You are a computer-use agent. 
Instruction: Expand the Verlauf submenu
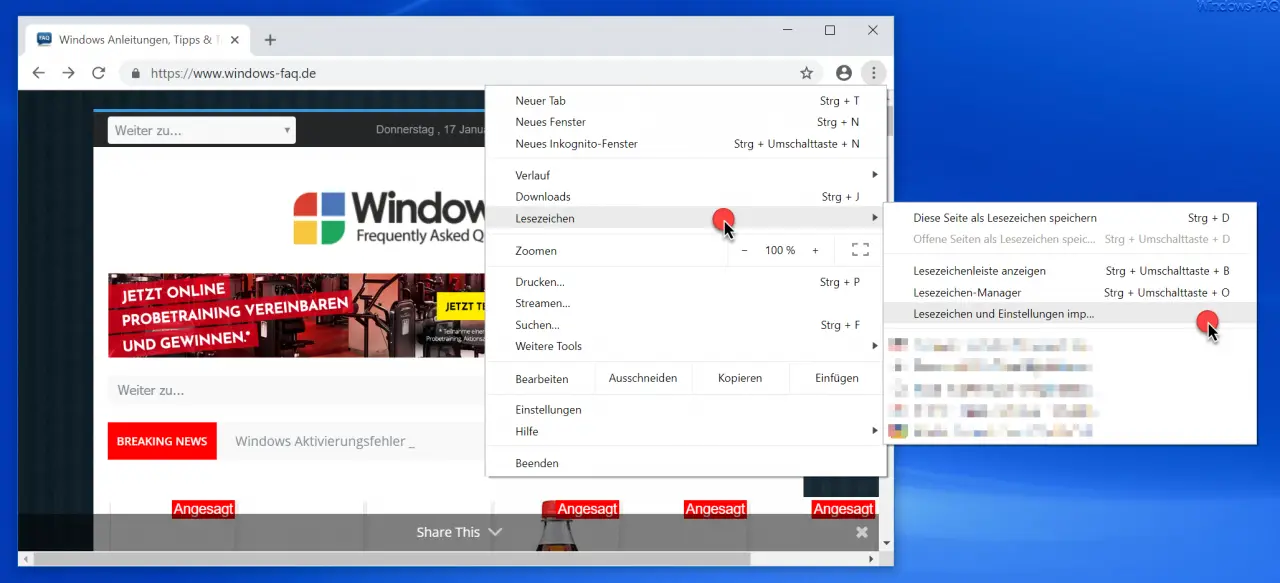click(x=686, y=175)
